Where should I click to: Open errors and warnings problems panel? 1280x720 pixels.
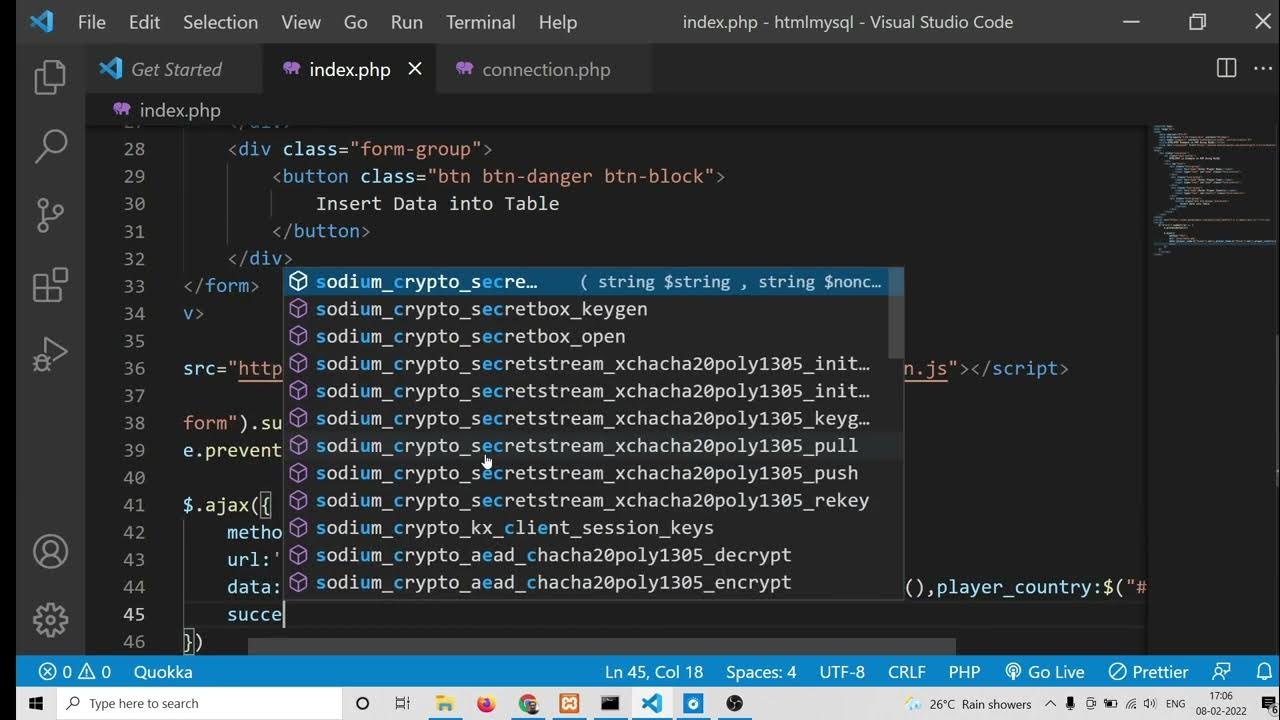tap(75, 672)
